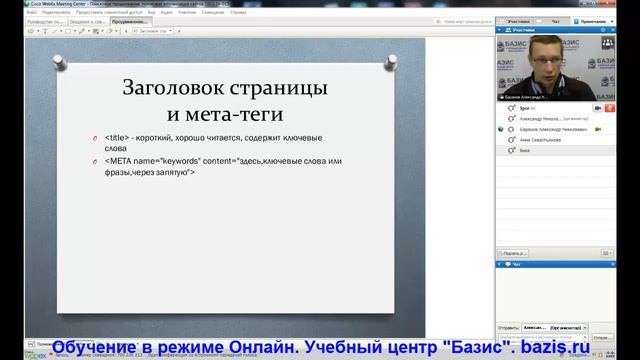Collapse the Чат panel header
640x360 pixels.
click(x=499, y=264)
